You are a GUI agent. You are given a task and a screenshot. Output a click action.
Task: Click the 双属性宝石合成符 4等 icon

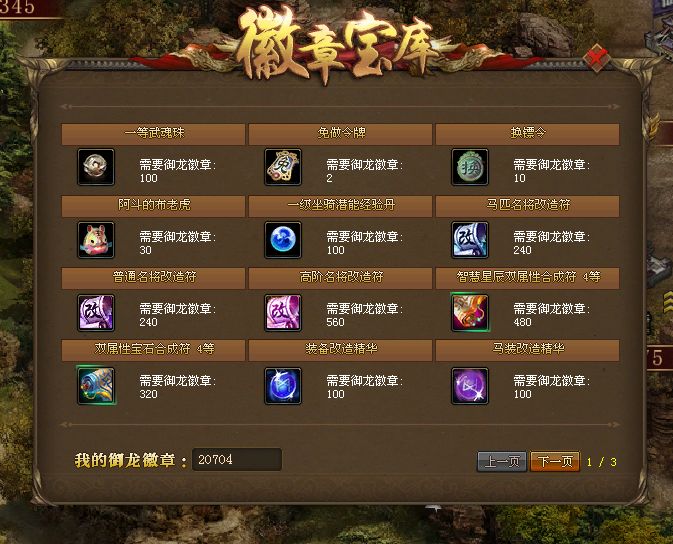coord(96,385)
